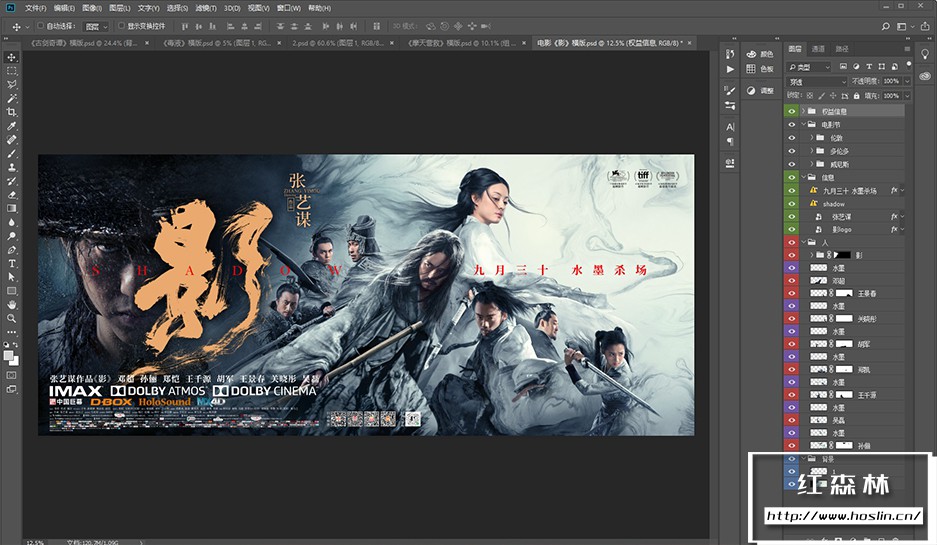The height and width of the screenshot is (545, 937).
Task: Collapse the 电影节 layer group
Action: point(803,124)
